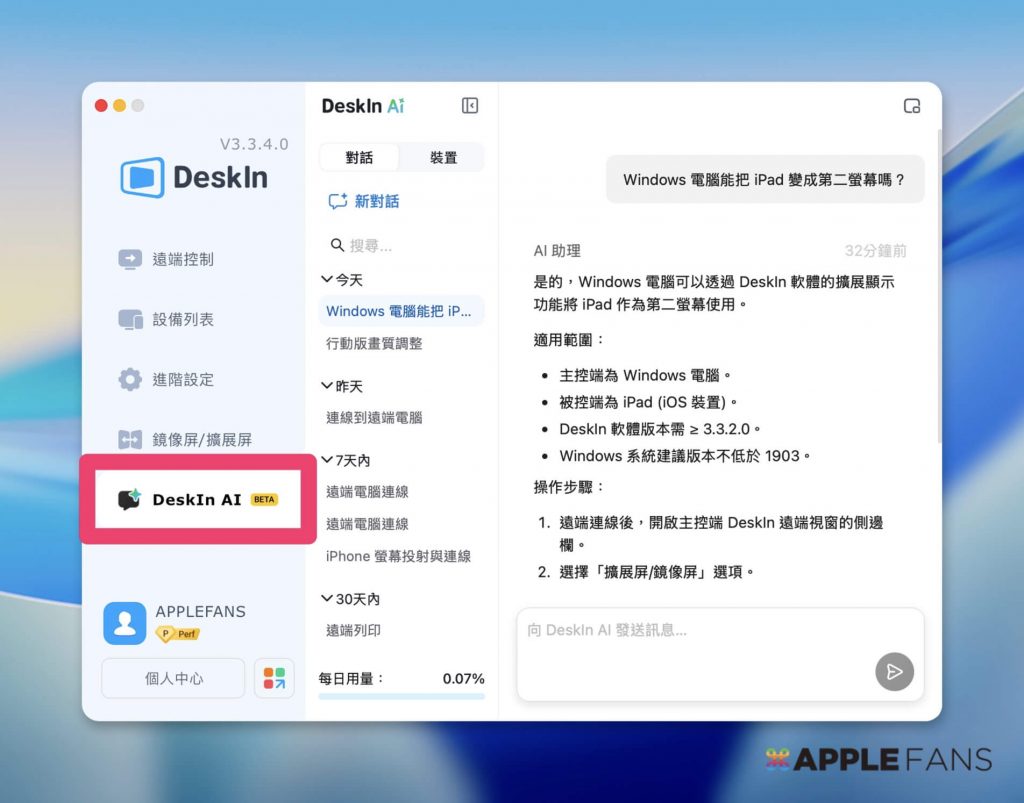This screenshot has width=1024, height=803.
Task: Select the 遠端控制 remote control icon
Action: coord(130,259)
